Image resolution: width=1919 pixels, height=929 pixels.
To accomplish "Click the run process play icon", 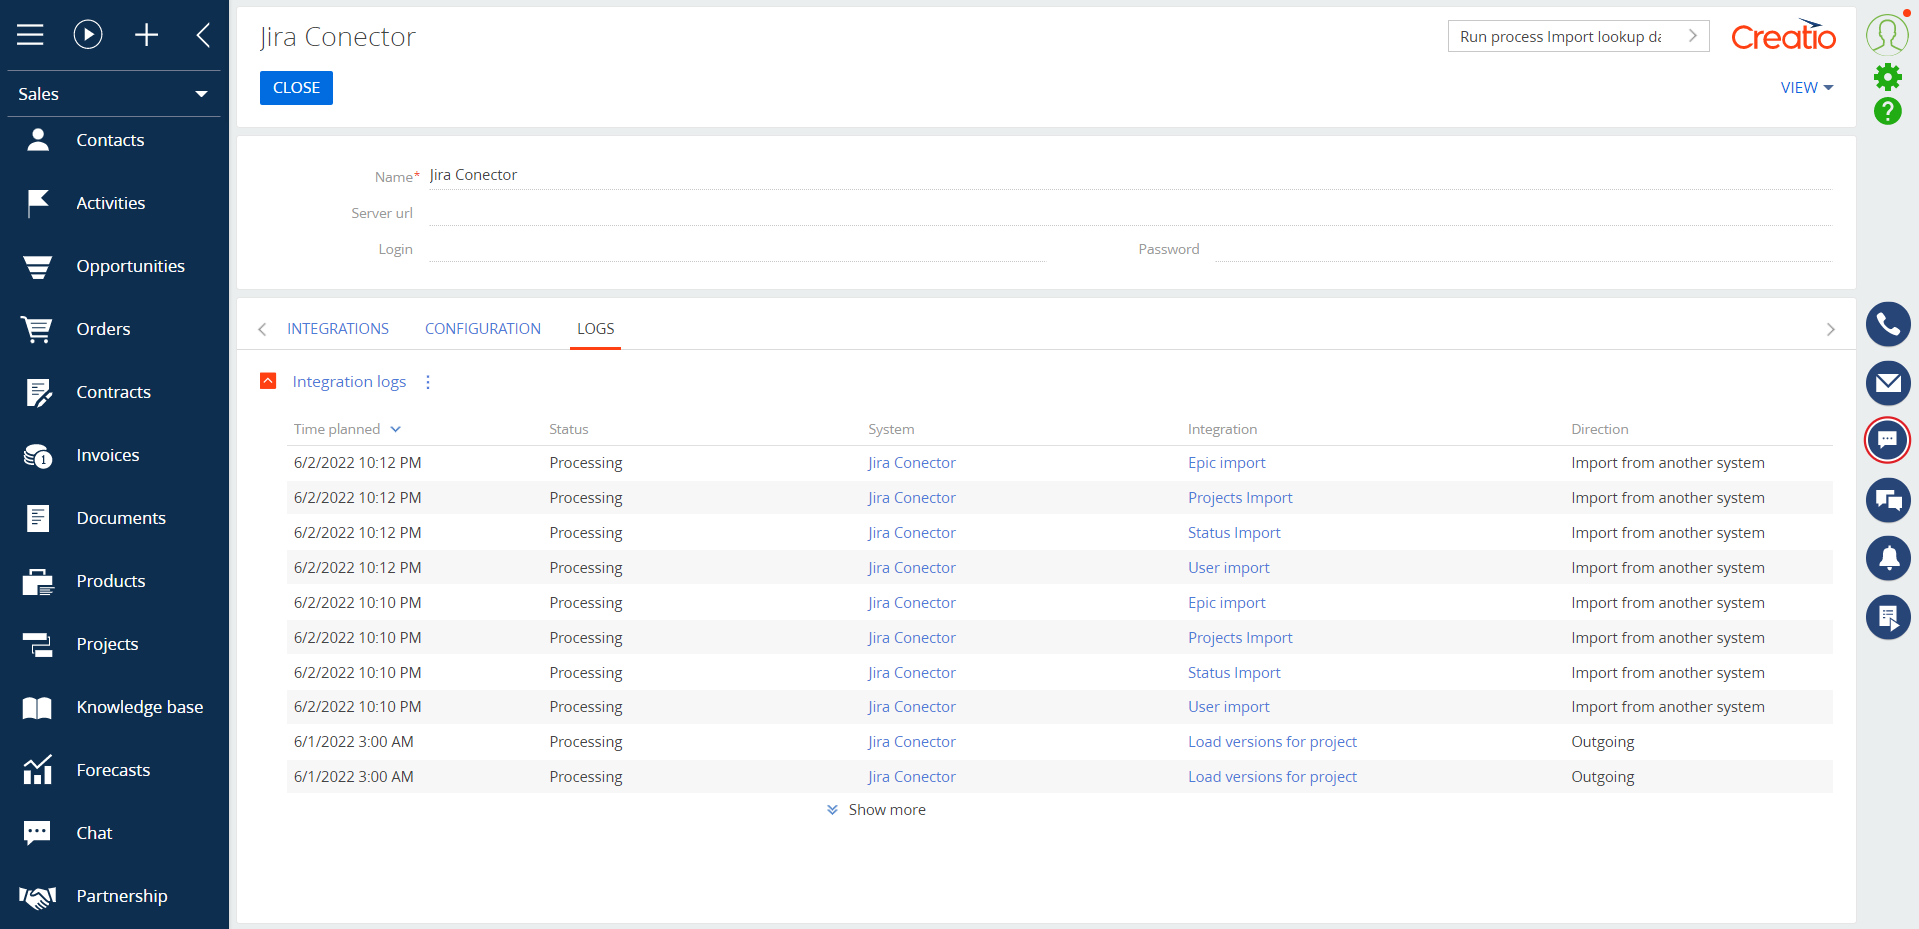I will (88, 35).
